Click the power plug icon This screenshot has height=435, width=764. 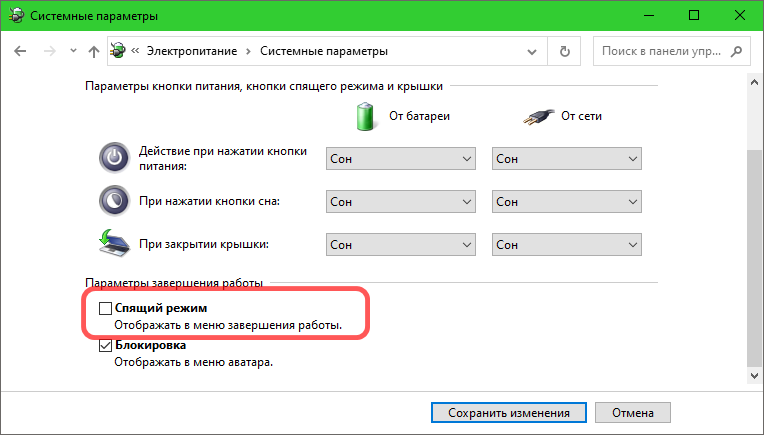[x=537, y=117]
